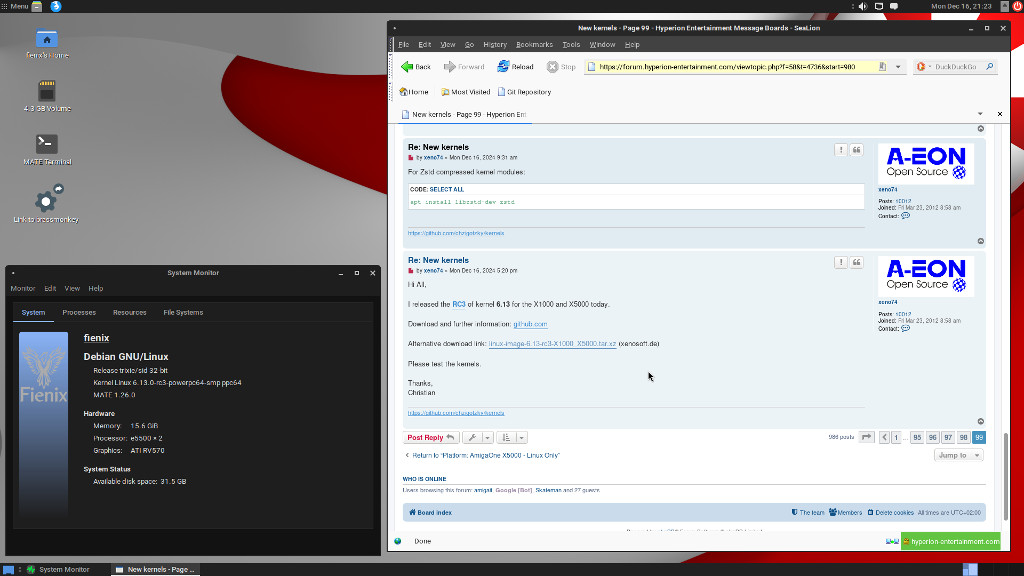
Task: Click the first A-EON avatar thumbnail
Action: point(926,164)
